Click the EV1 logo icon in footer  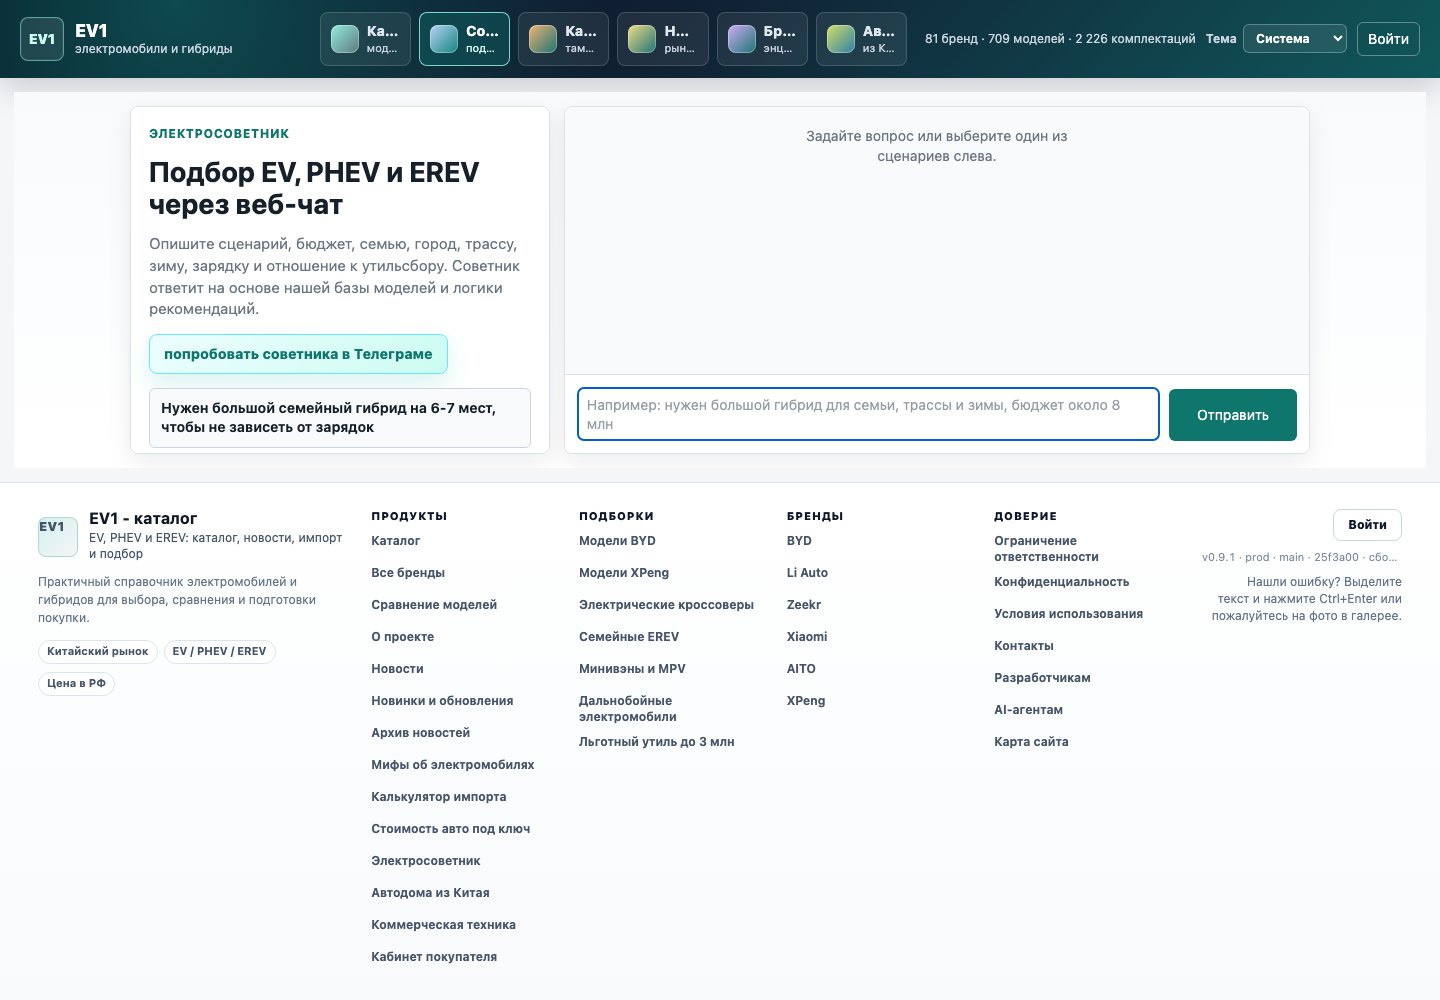58,537
